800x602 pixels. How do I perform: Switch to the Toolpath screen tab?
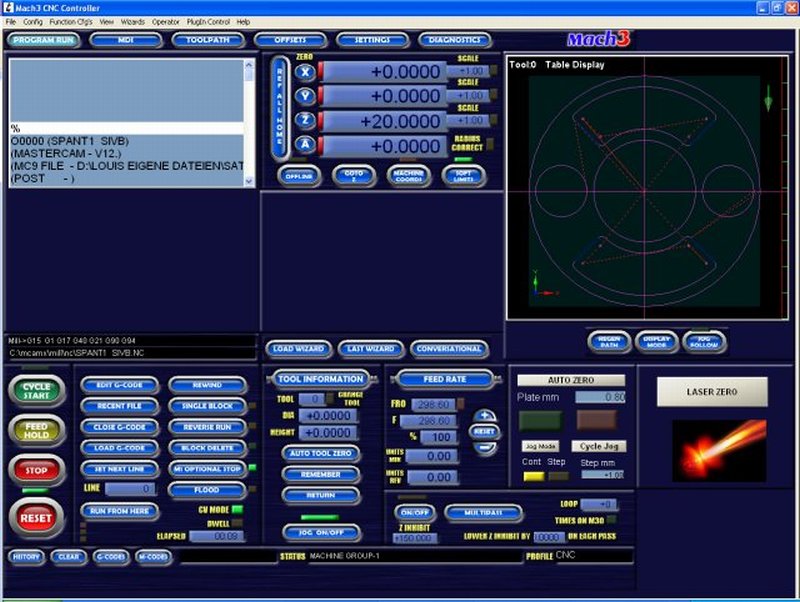tap(208, 40)
